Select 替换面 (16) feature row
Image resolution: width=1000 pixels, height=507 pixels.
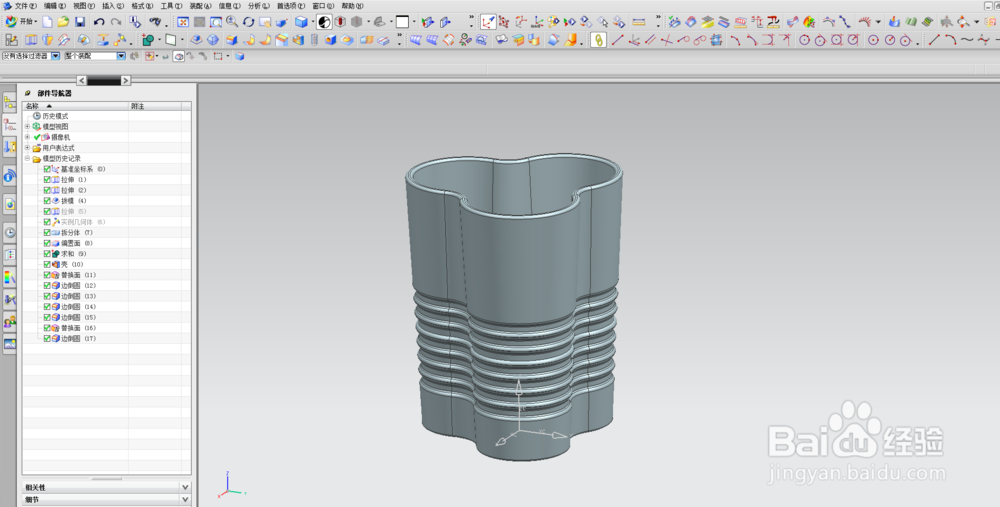point(78,328)
